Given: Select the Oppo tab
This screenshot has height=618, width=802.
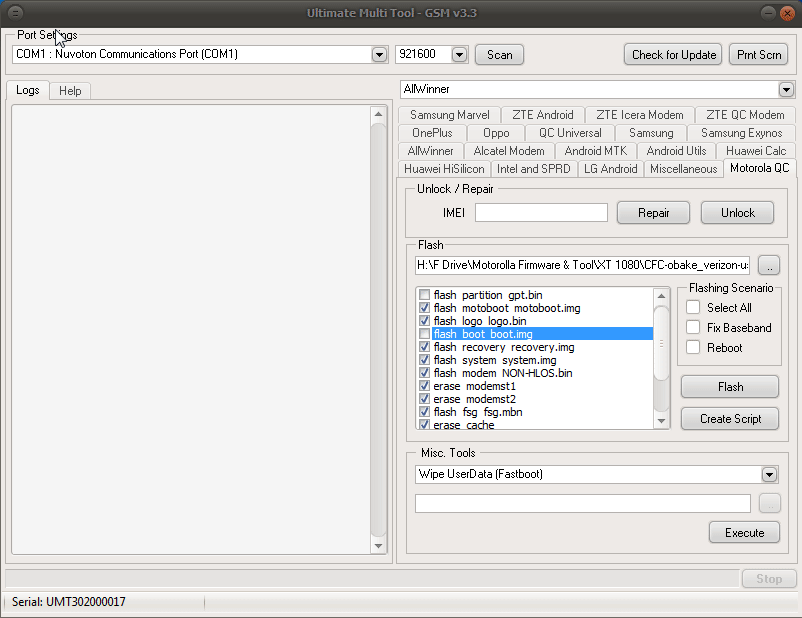Looking at the screenshot, I should pos(496,133).
